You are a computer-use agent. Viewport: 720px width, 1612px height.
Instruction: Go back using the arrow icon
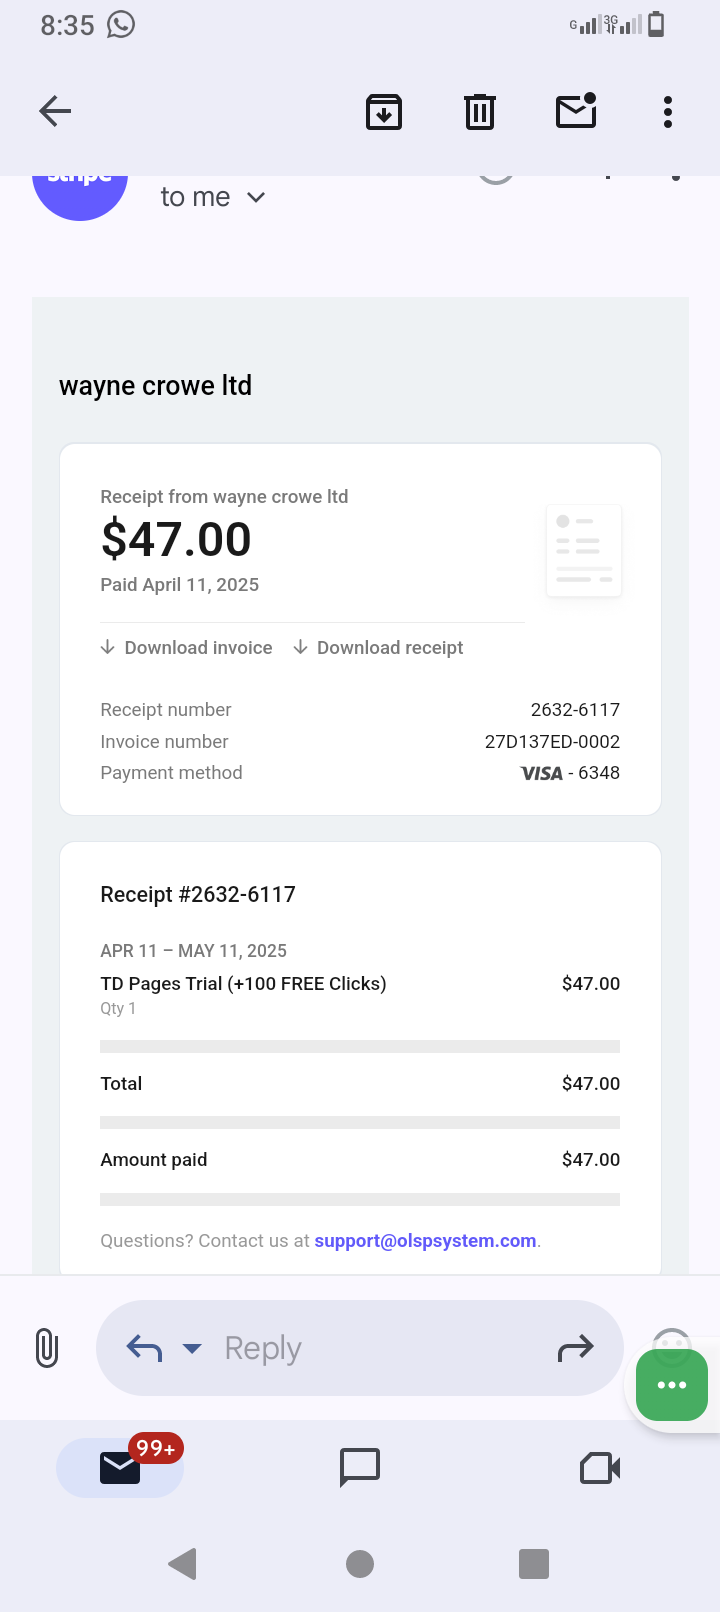(x=55, y=111)
